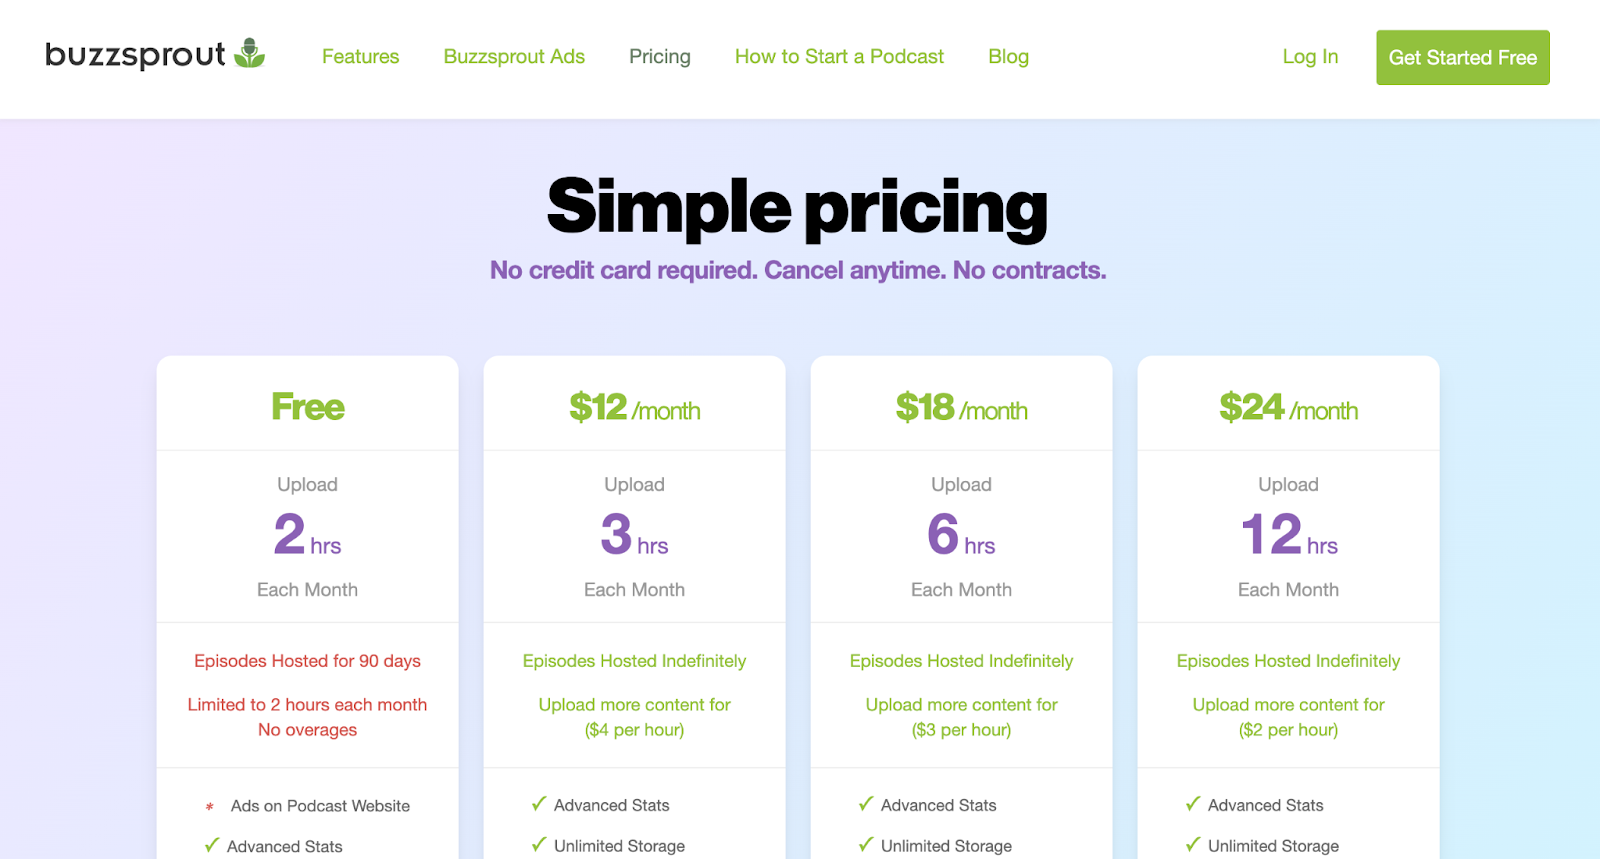Click the $24 plan Unlimited Storage checkmark

click(1193, 845)
